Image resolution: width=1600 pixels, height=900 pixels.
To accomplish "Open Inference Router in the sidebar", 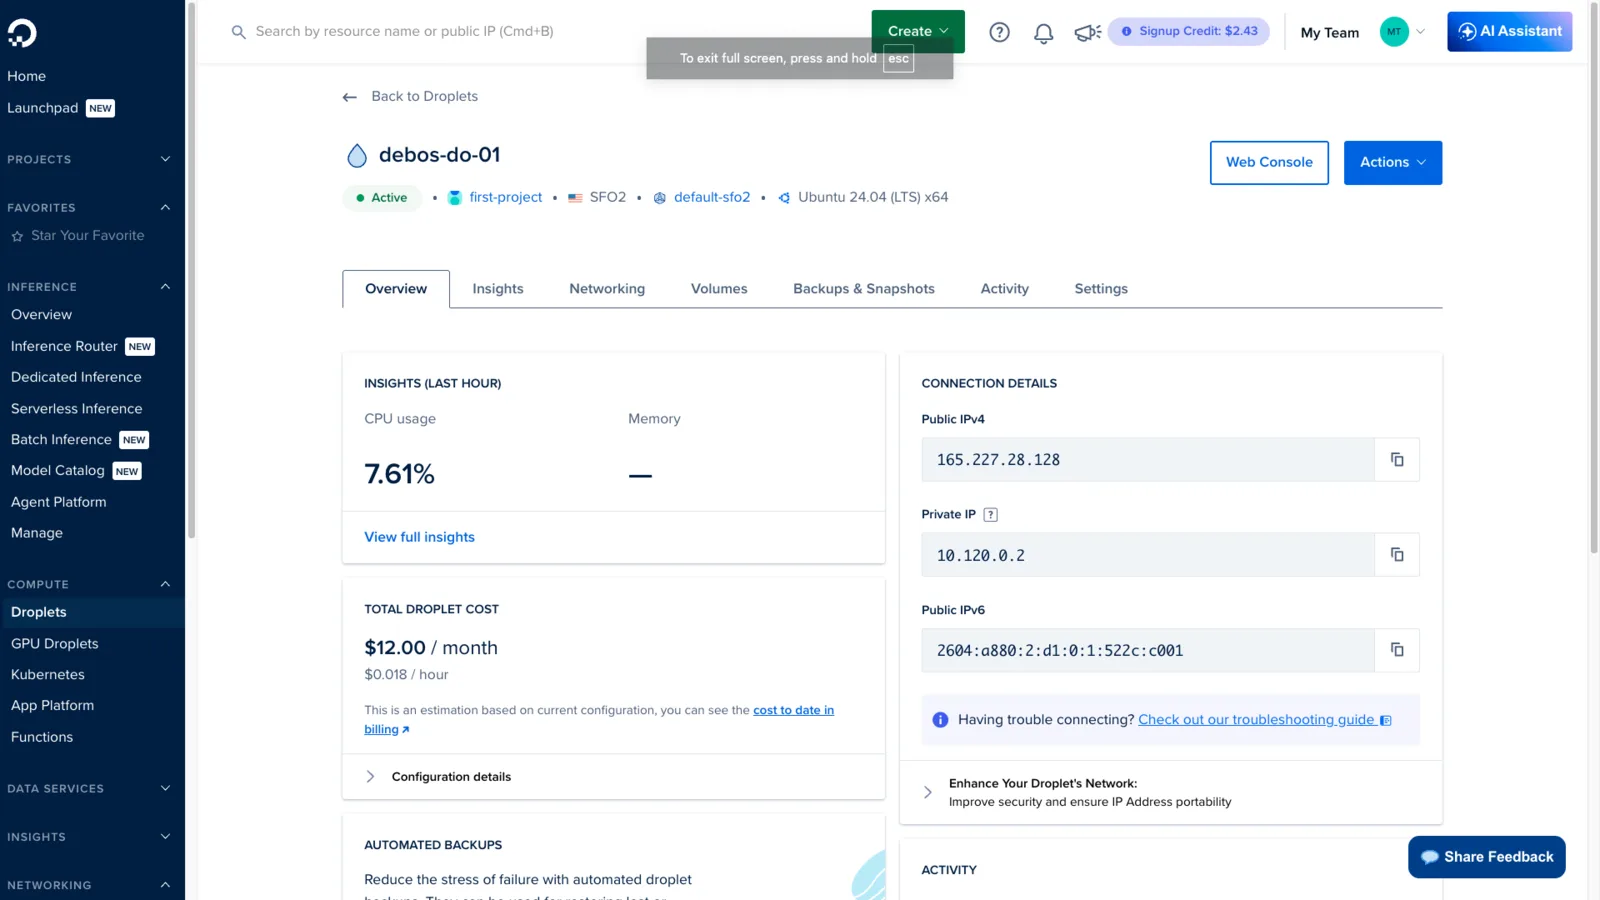I will pos(64,347).
